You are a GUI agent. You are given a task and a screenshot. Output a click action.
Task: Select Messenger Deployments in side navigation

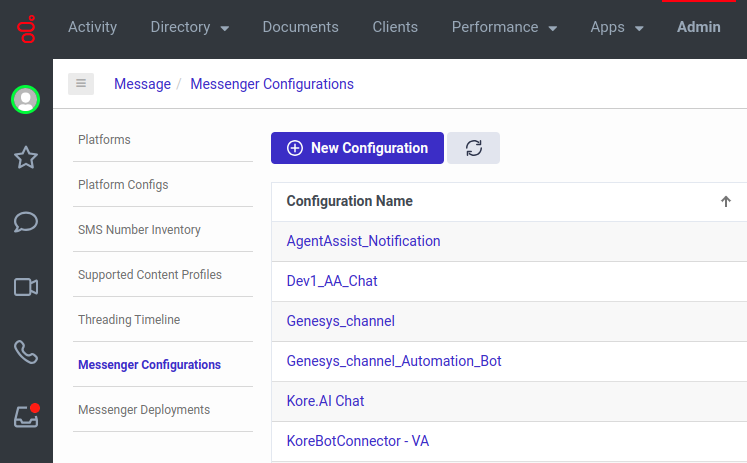144,410
